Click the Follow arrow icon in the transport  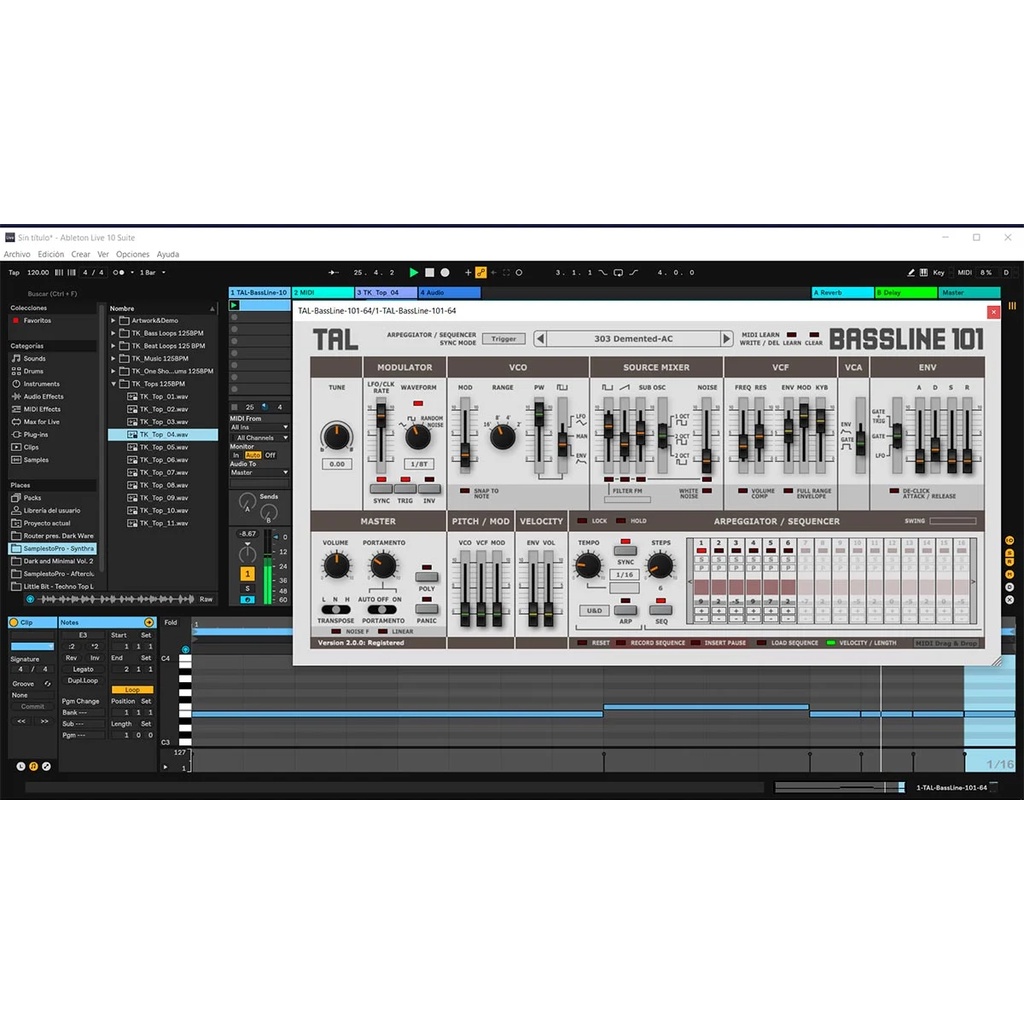click(x=493, y=272)
